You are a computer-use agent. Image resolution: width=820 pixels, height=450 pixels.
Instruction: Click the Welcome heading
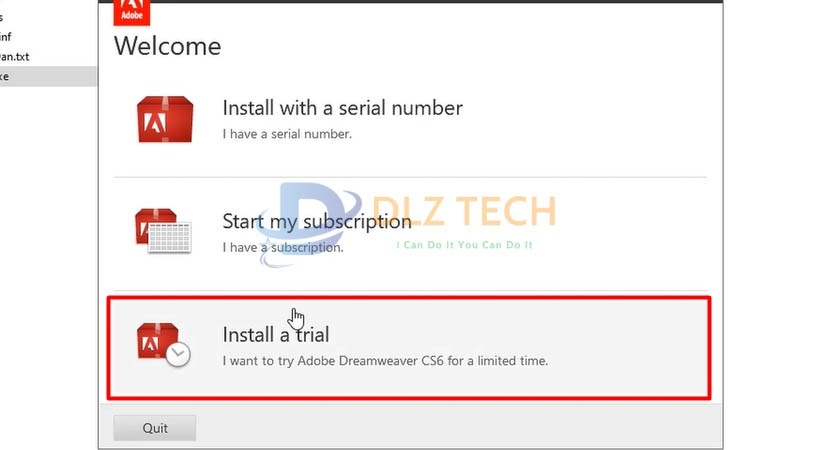(x=167, y=46)
